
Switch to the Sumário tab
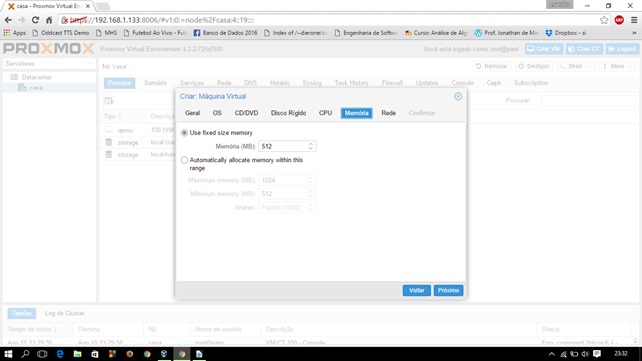(x=155, y=83)
